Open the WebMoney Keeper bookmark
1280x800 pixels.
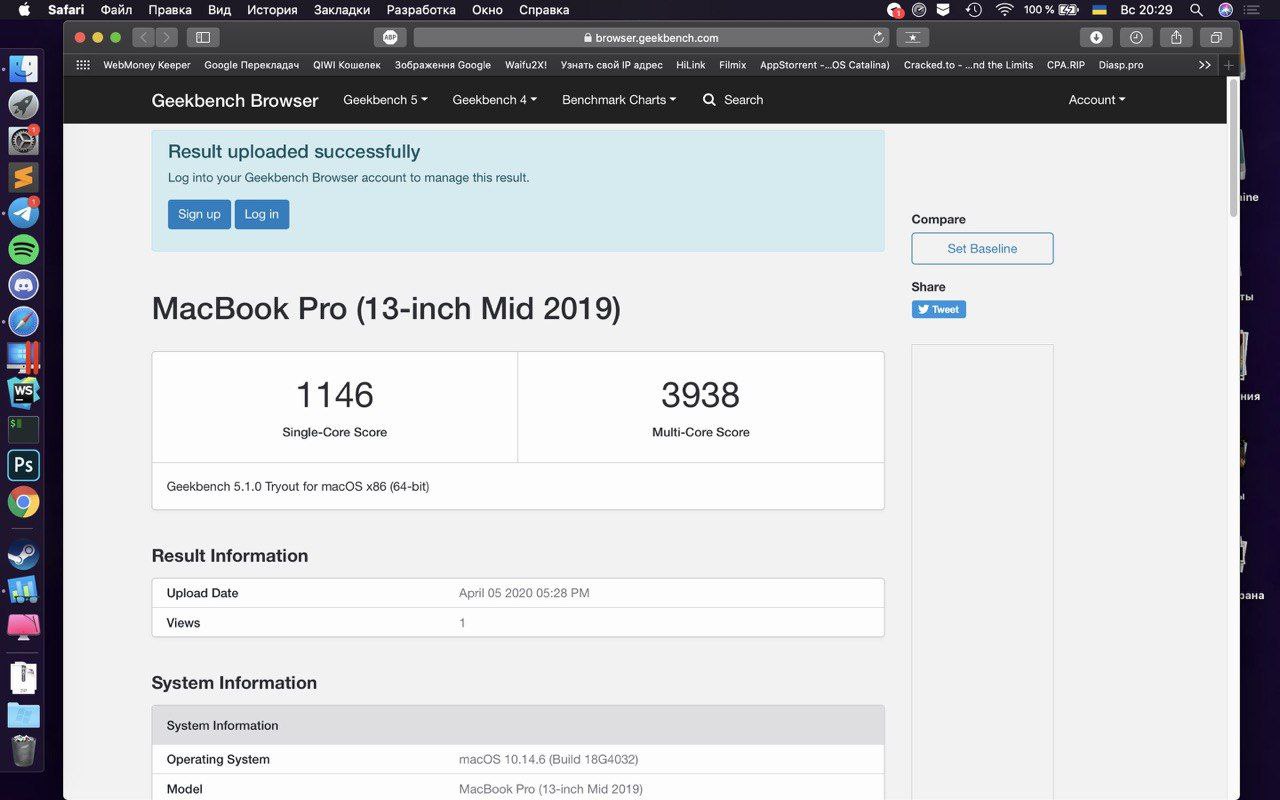pos(147,65)
